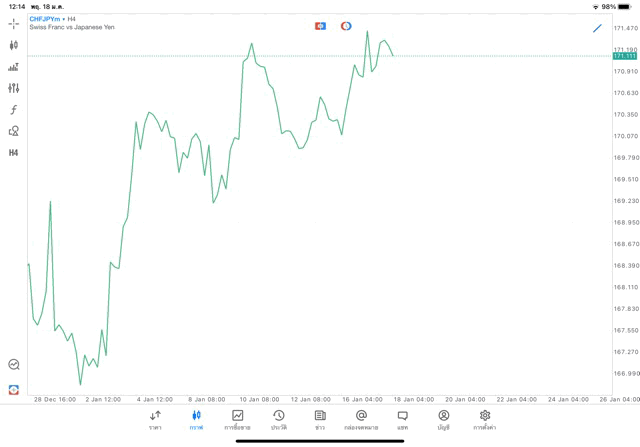Activate the crosshair cursor tool
Screen dimensions: 640x447
click(x=14, y=23)
